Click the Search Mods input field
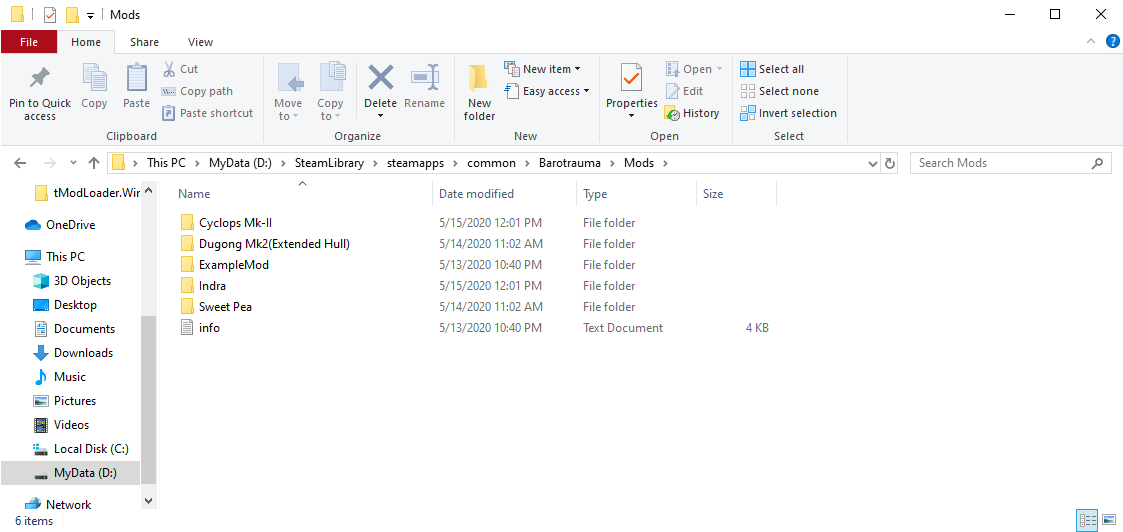1123x532 pixels. click(1000, 163)
